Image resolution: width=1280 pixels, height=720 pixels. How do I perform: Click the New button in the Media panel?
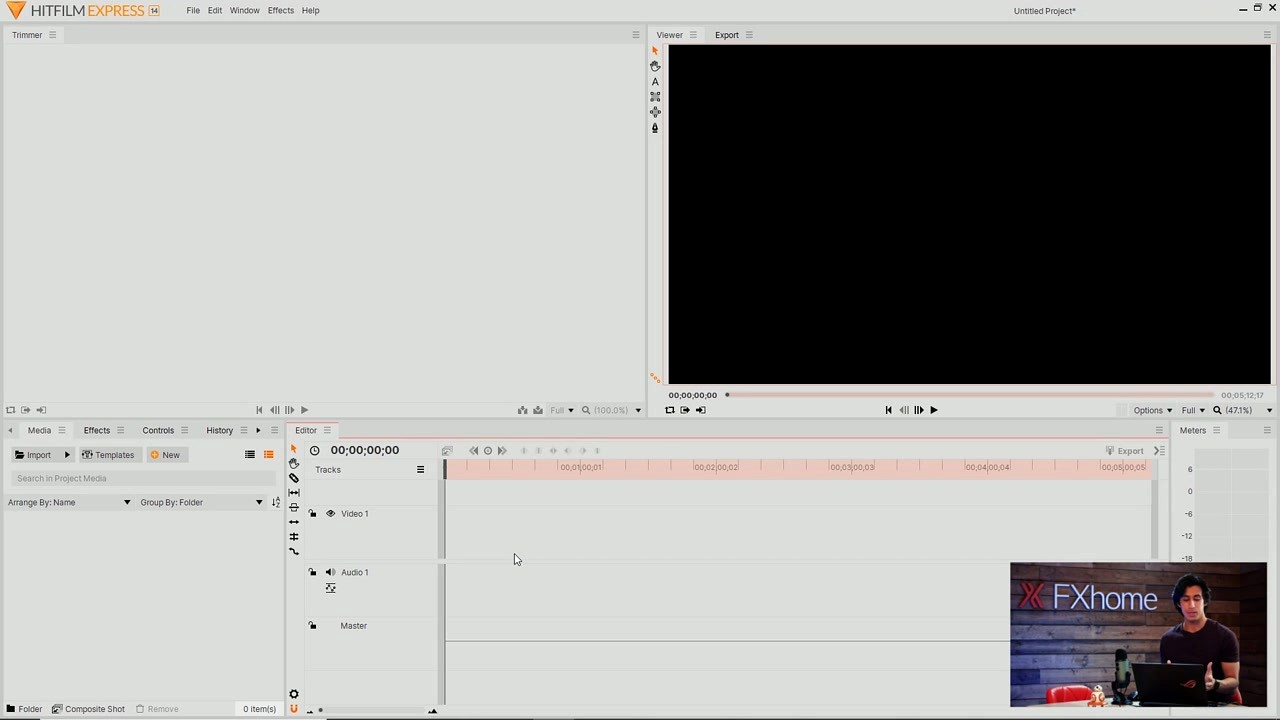pos(170,455)
